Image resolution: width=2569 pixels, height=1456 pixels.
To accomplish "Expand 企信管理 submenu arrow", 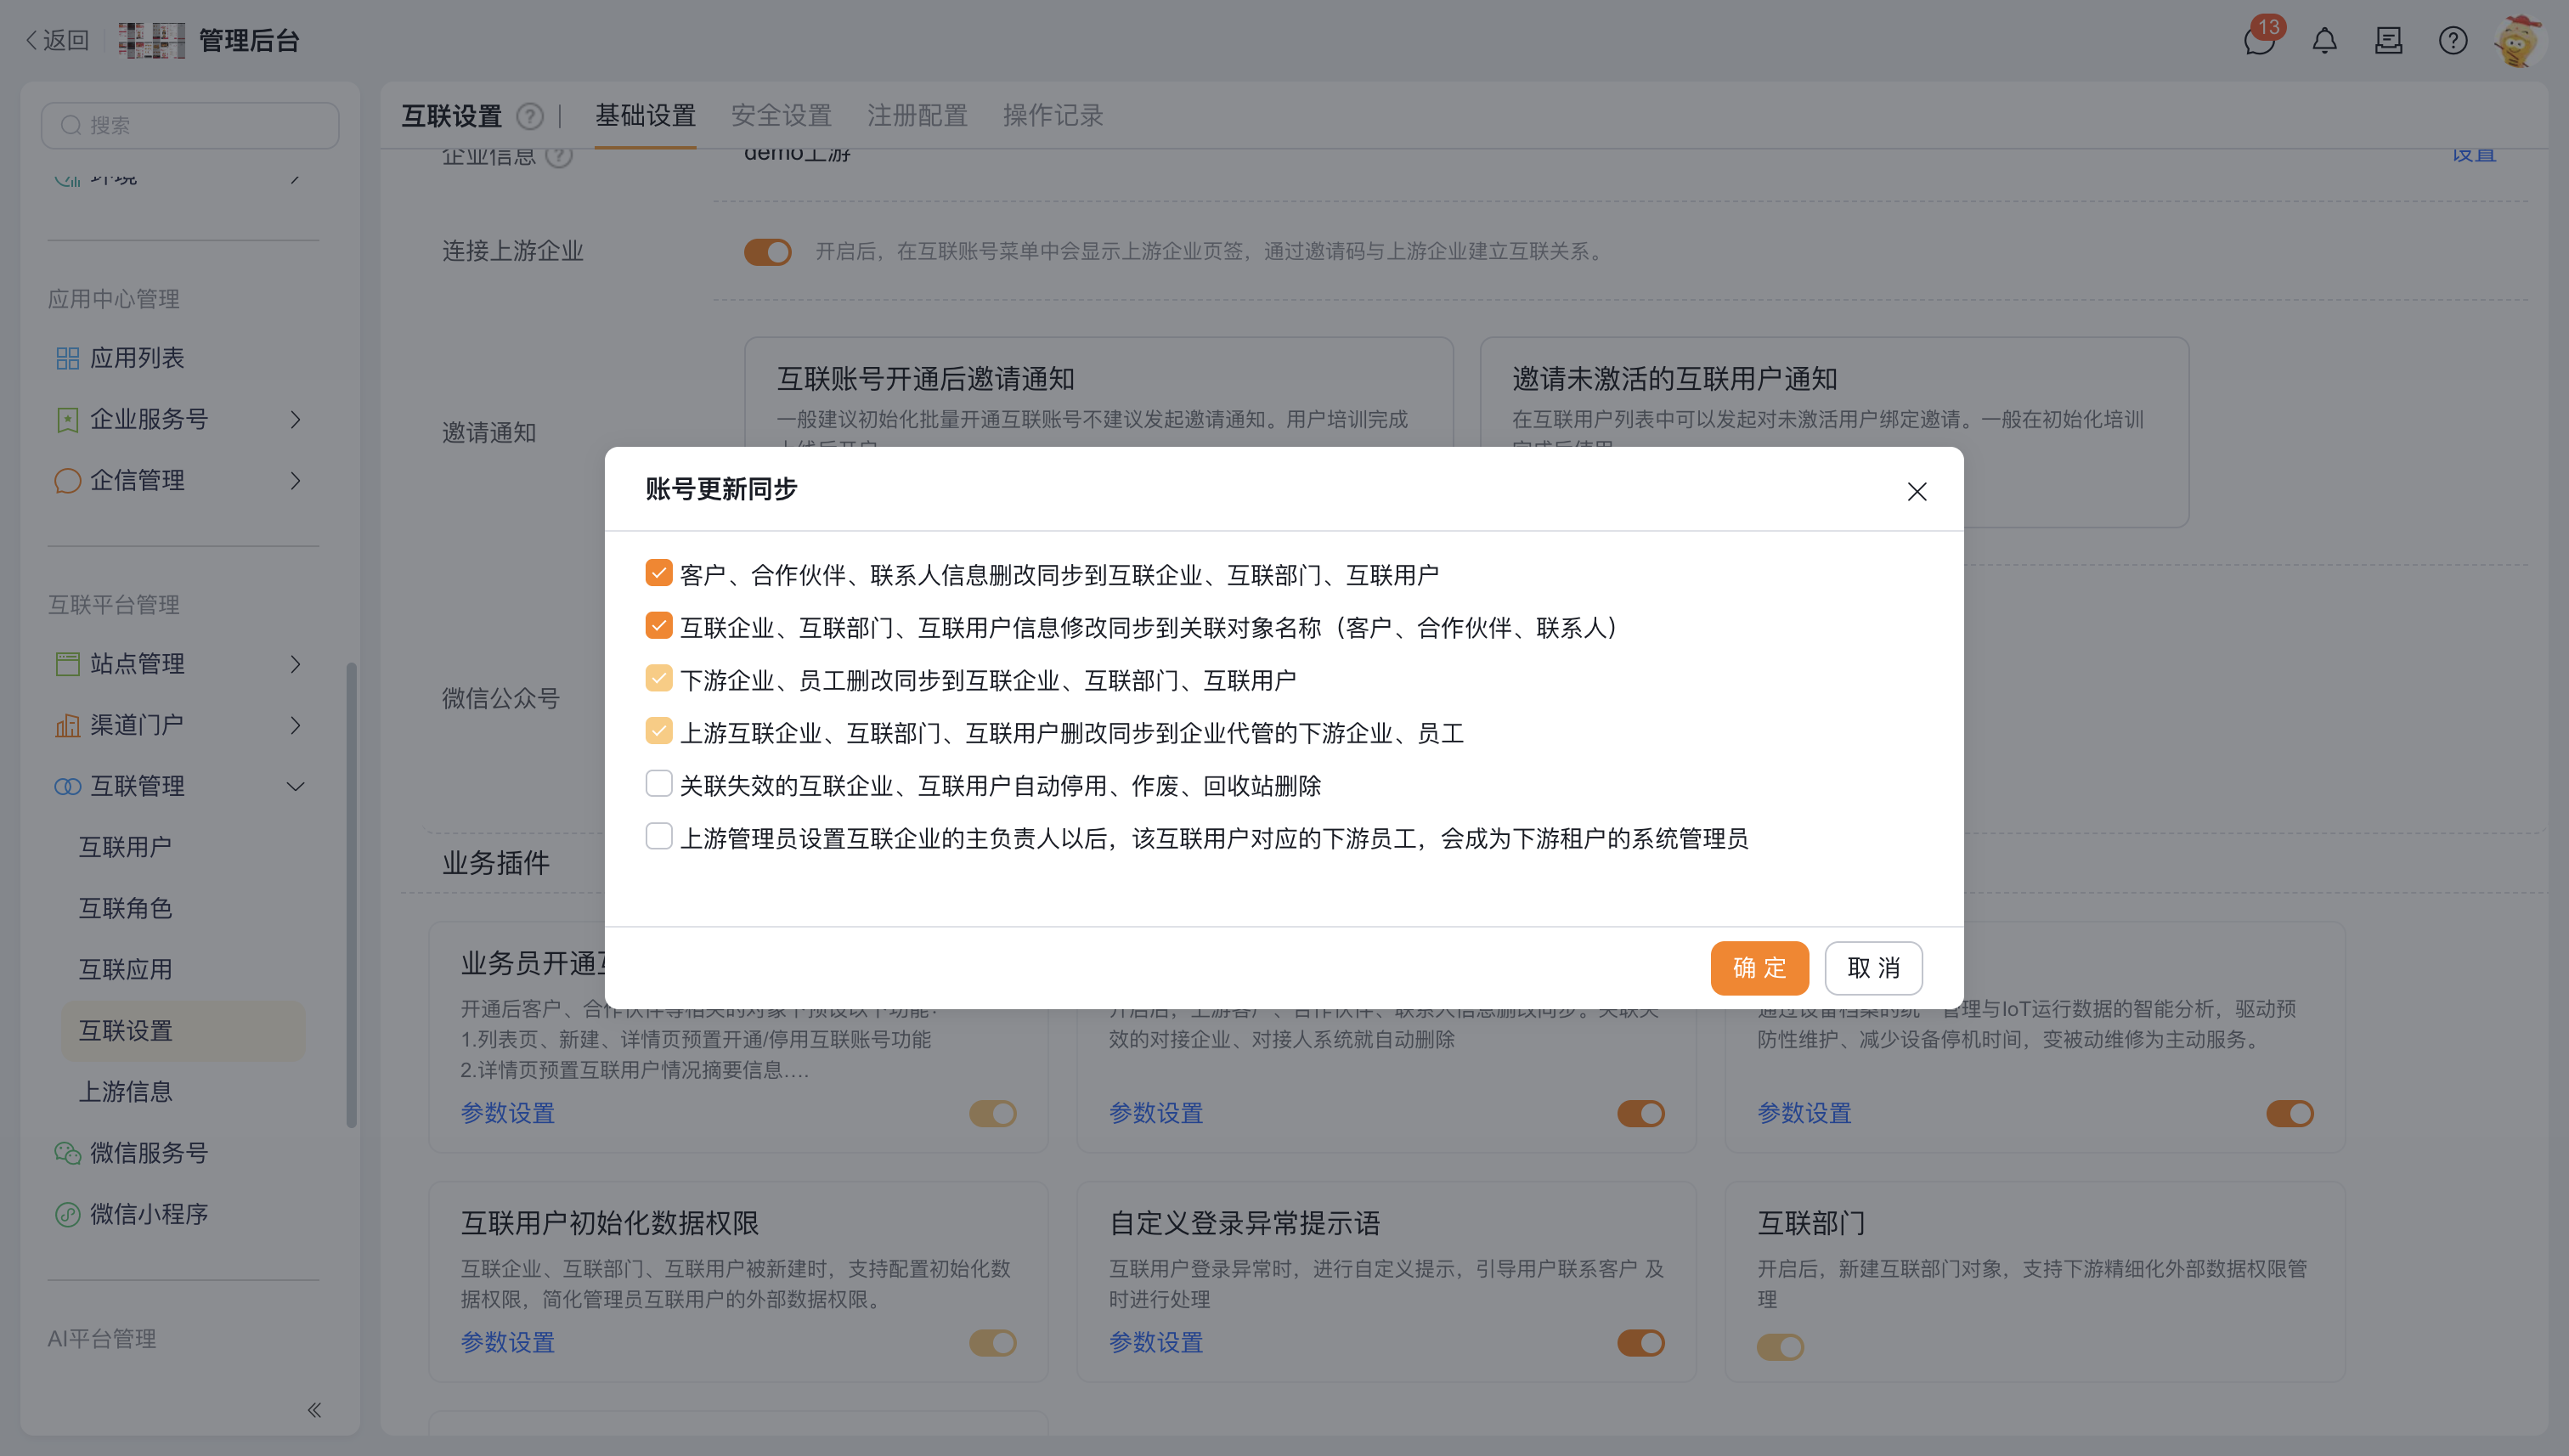I will (x=295, y=481).
